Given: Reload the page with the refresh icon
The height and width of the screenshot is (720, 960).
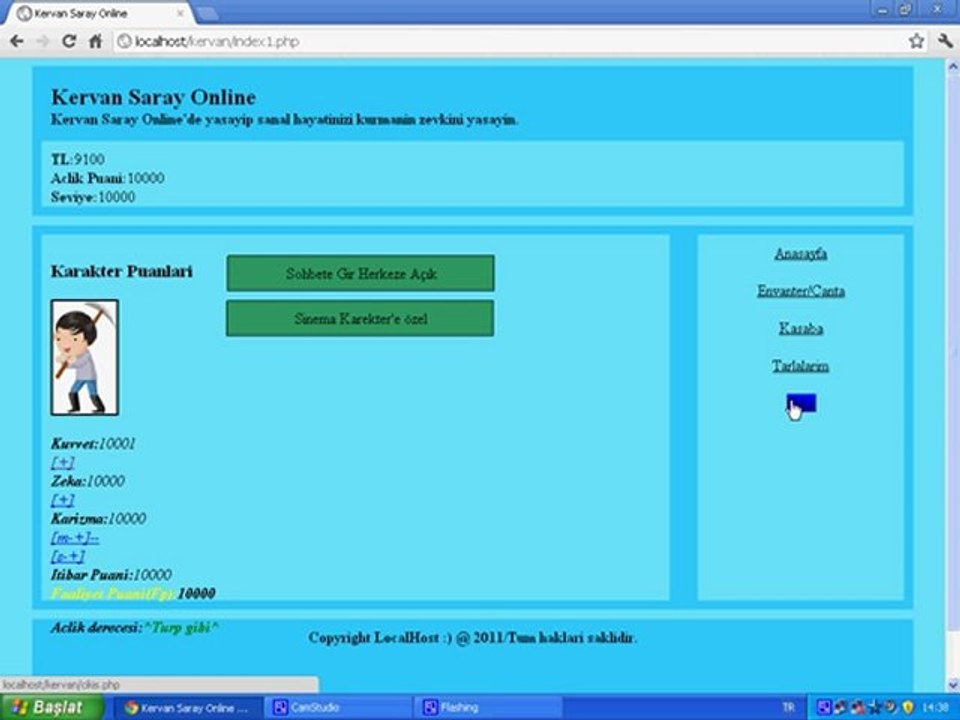Looking at the screenshot, I should click(x=69, y=41).
